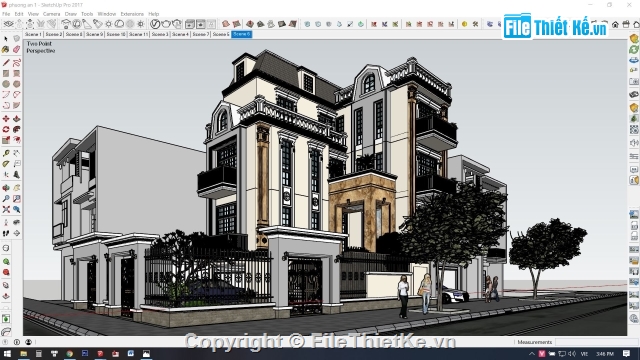640x360 pixels.
Task: Select the 2 Point Arc tool
Action: pos(16,94)
